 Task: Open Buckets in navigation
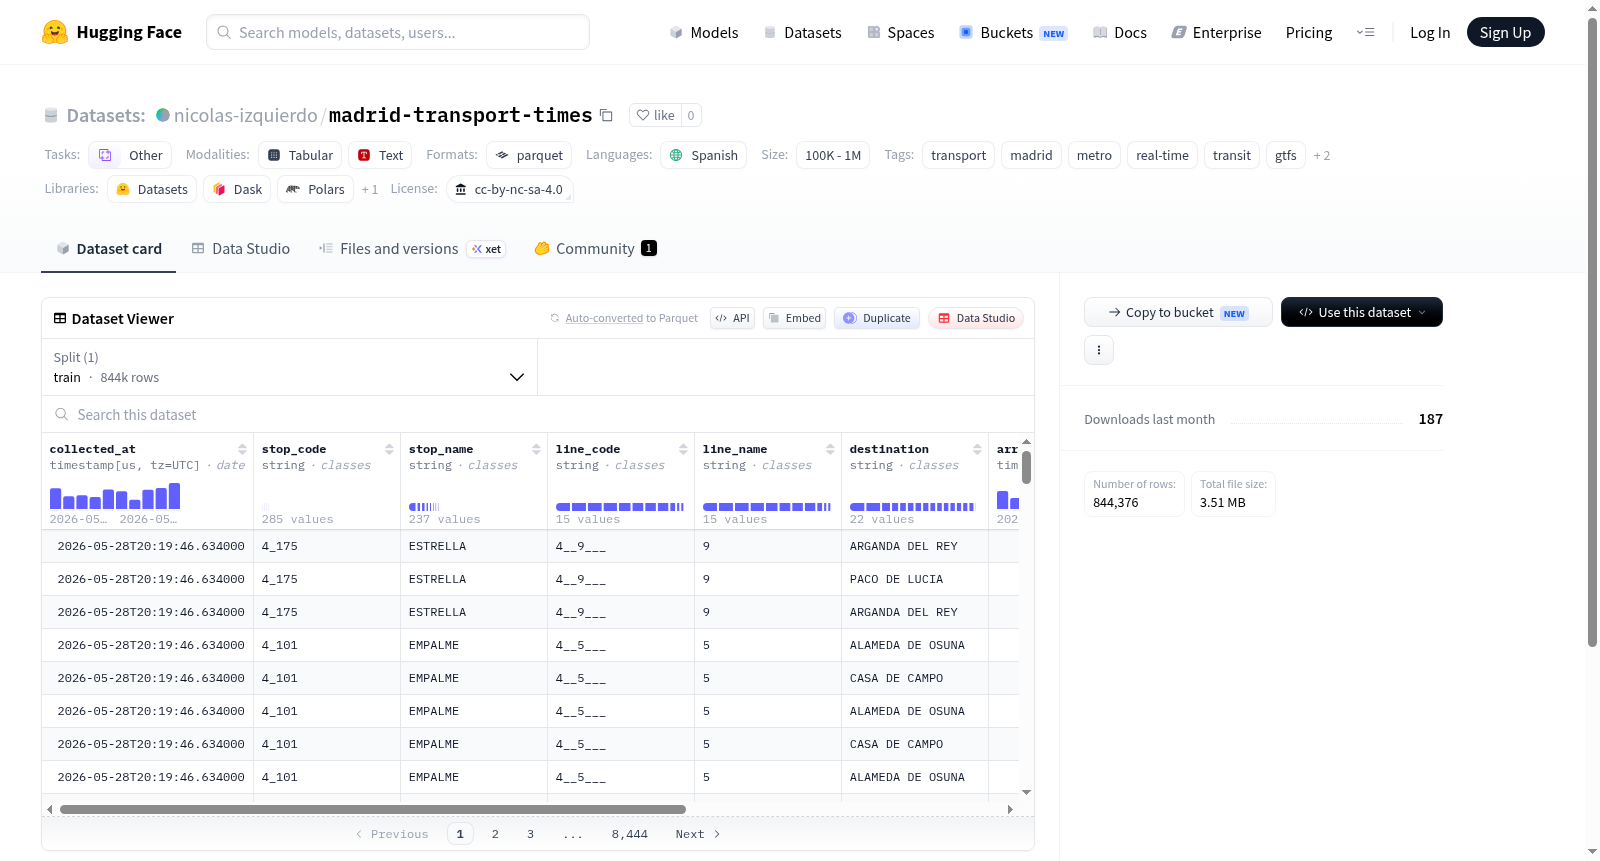[1013, 32]
